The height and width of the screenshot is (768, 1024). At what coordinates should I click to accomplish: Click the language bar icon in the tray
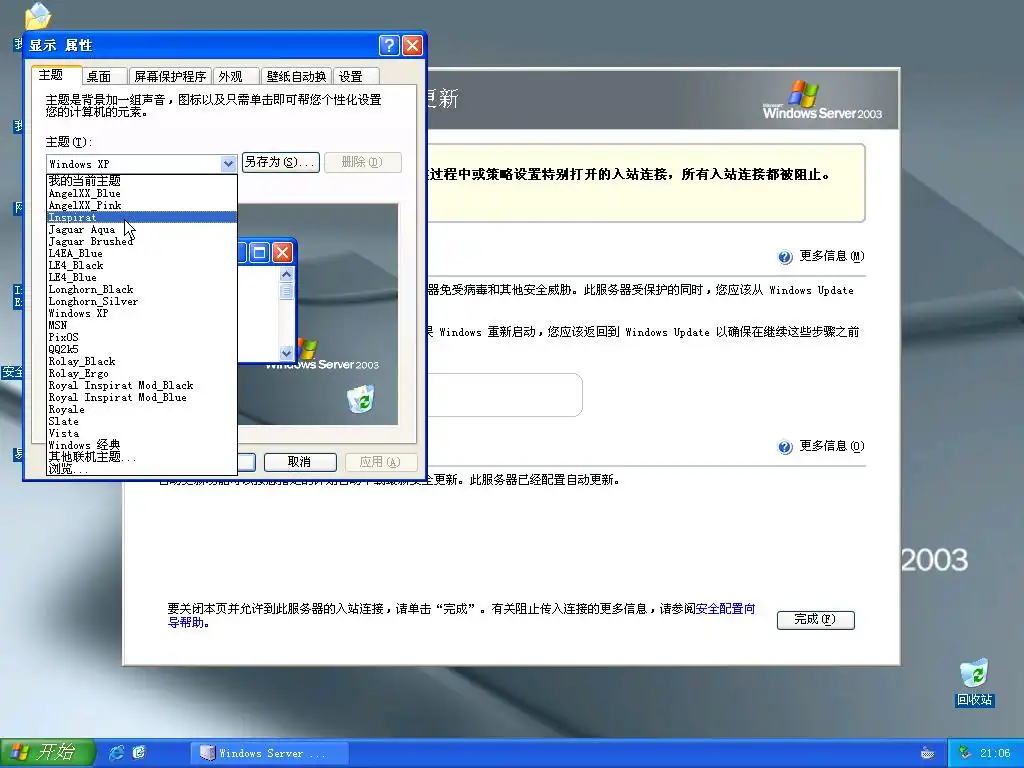pos(927,753)
